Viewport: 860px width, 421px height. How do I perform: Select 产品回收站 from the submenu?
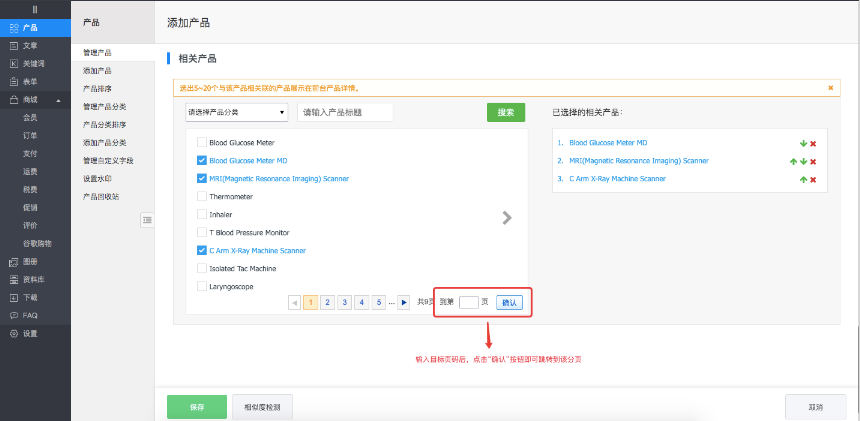101,196
